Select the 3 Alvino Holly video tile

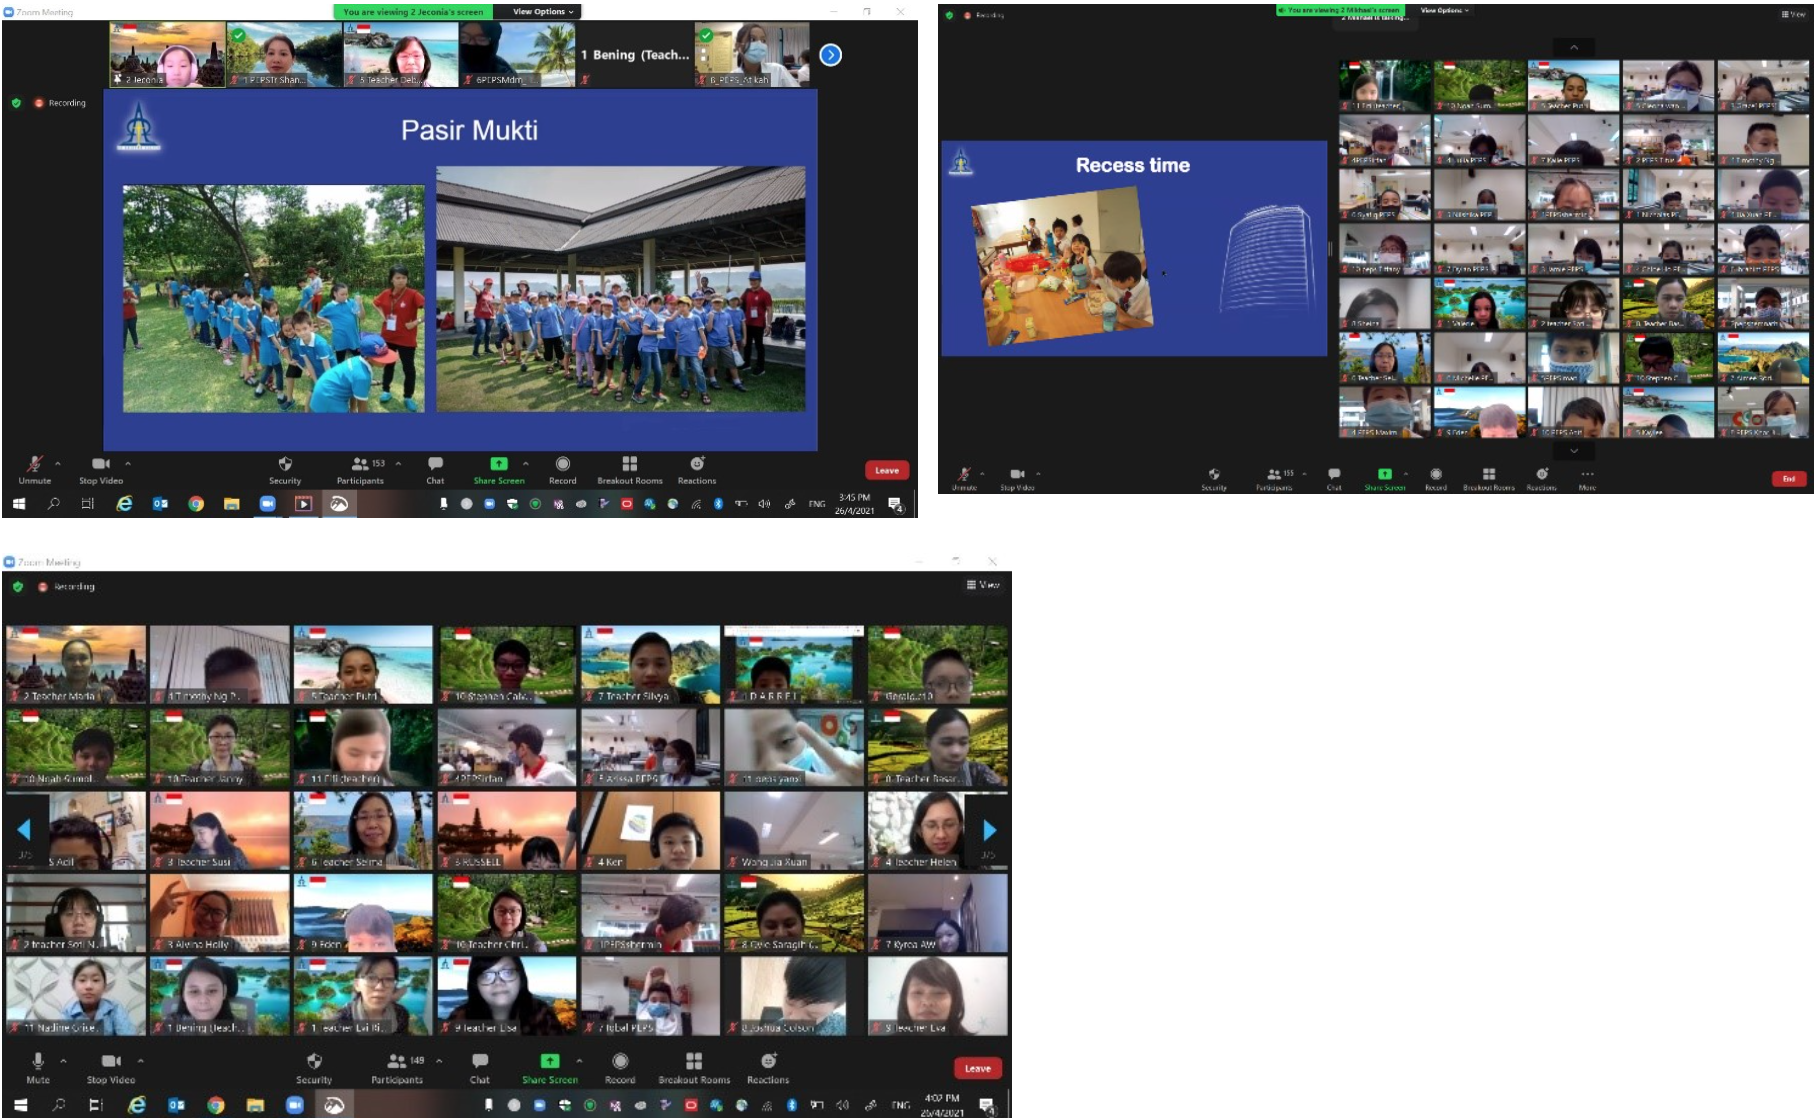[x=220, y=913]
